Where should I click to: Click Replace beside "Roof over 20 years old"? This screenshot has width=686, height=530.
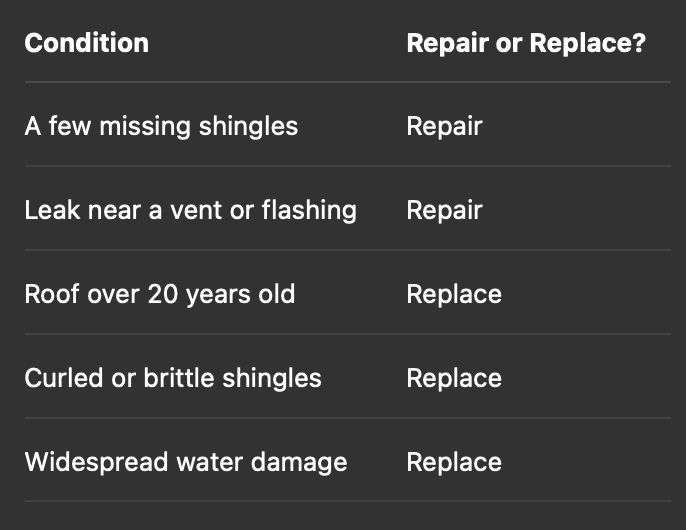(x=454, y=294)
